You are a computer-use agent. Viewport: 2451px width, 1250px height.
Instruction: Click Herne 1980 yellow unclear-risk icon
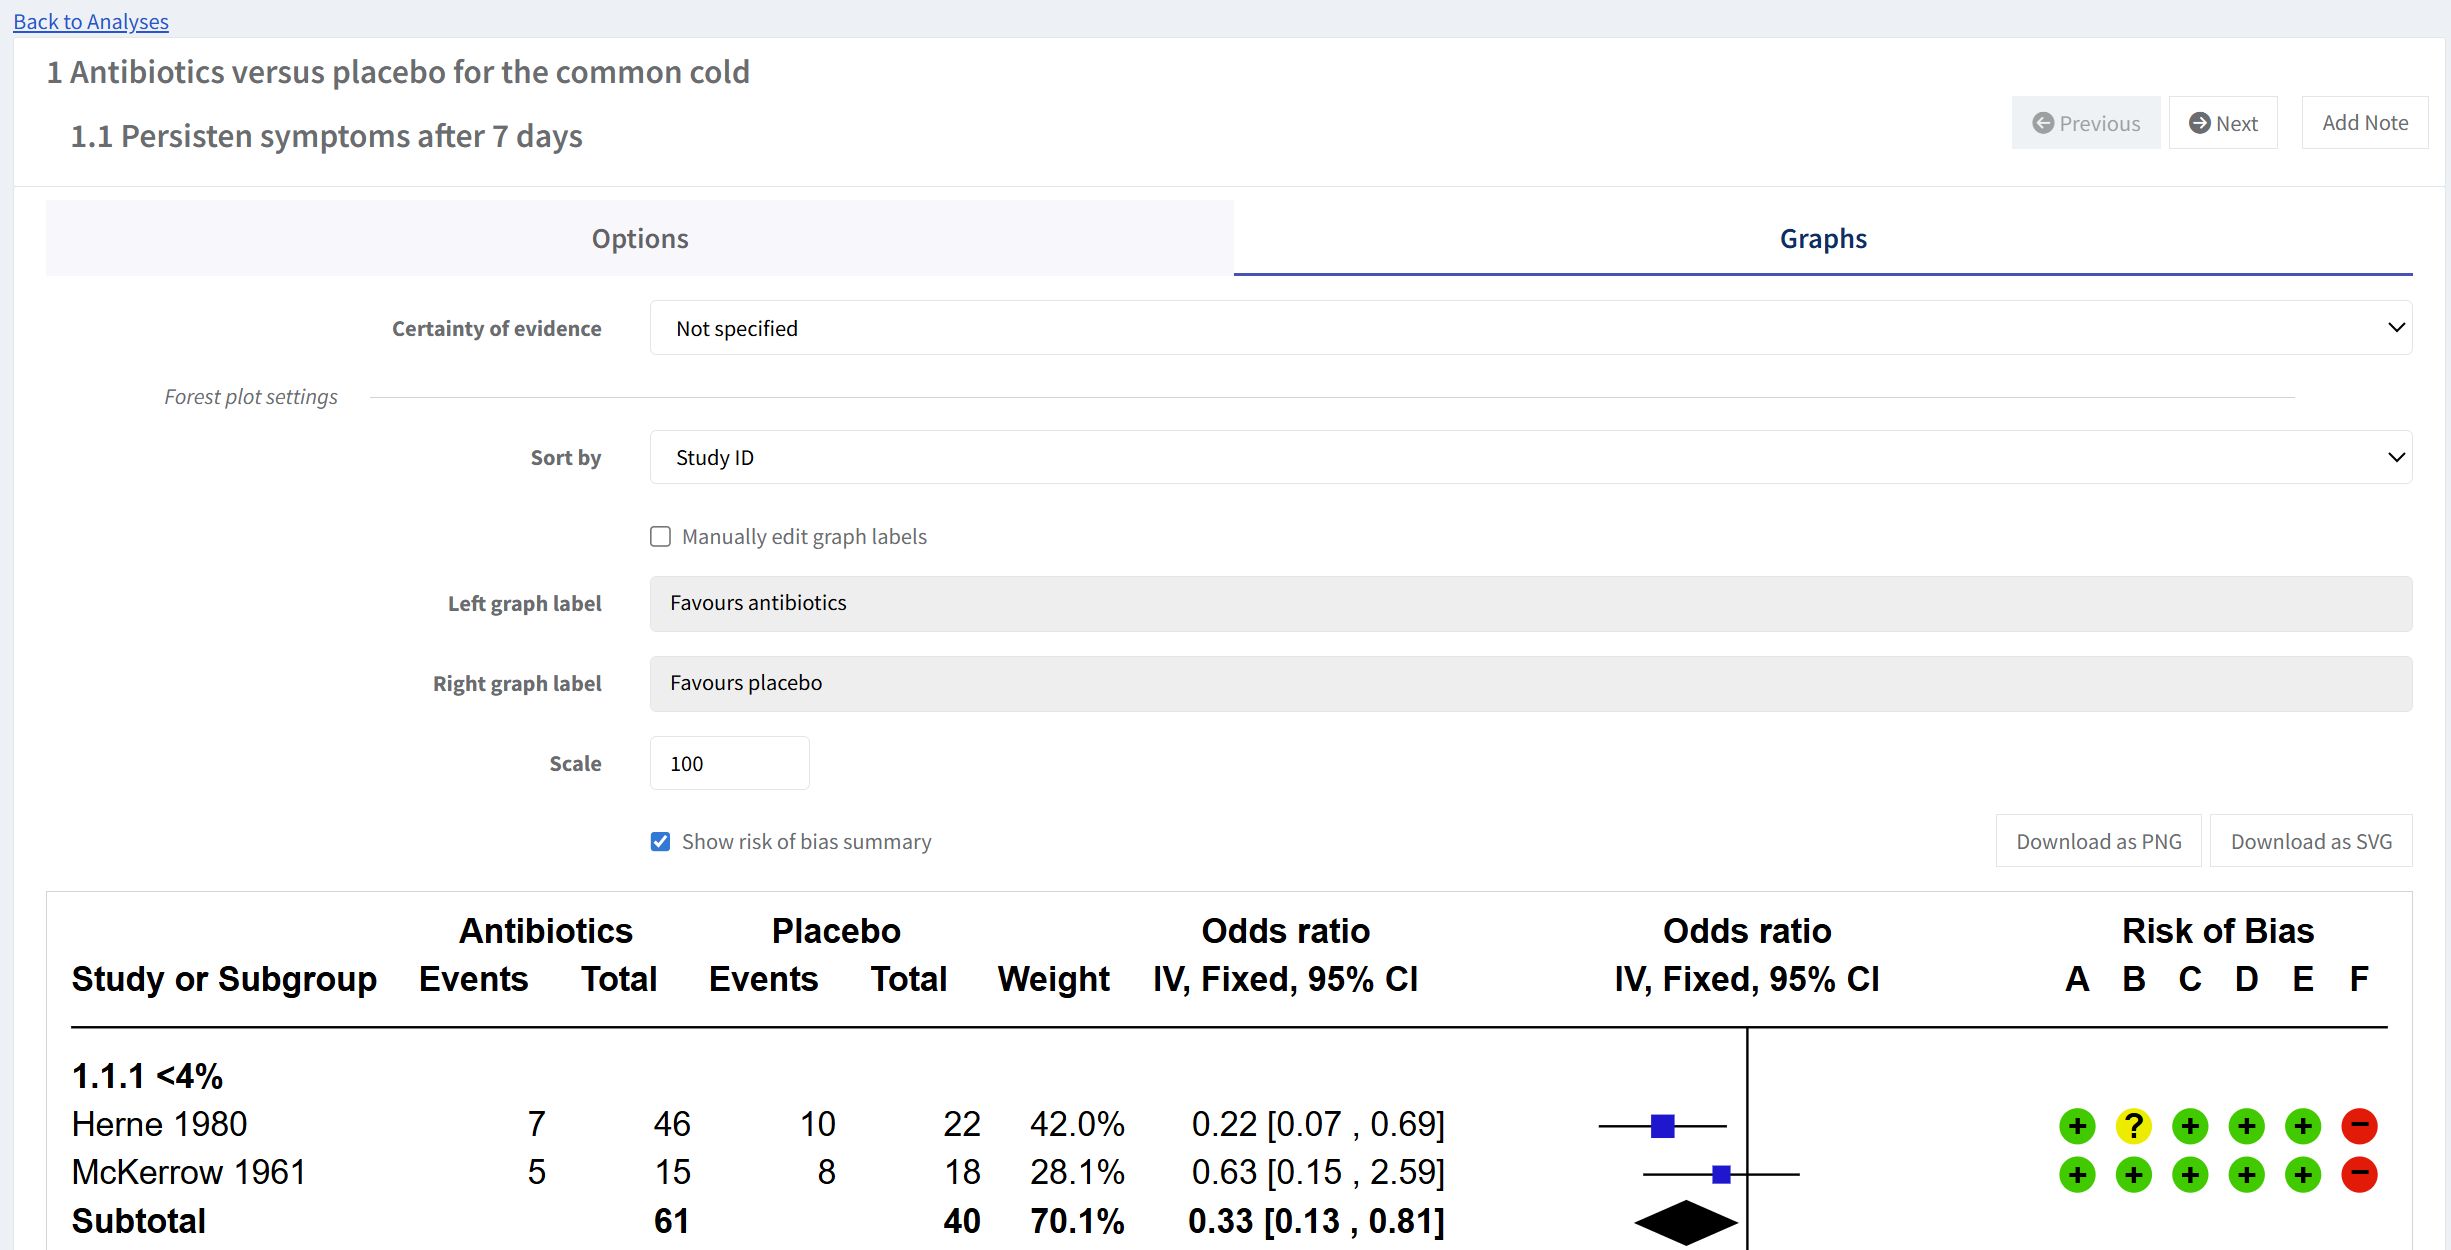[x=2133, y=1125]
